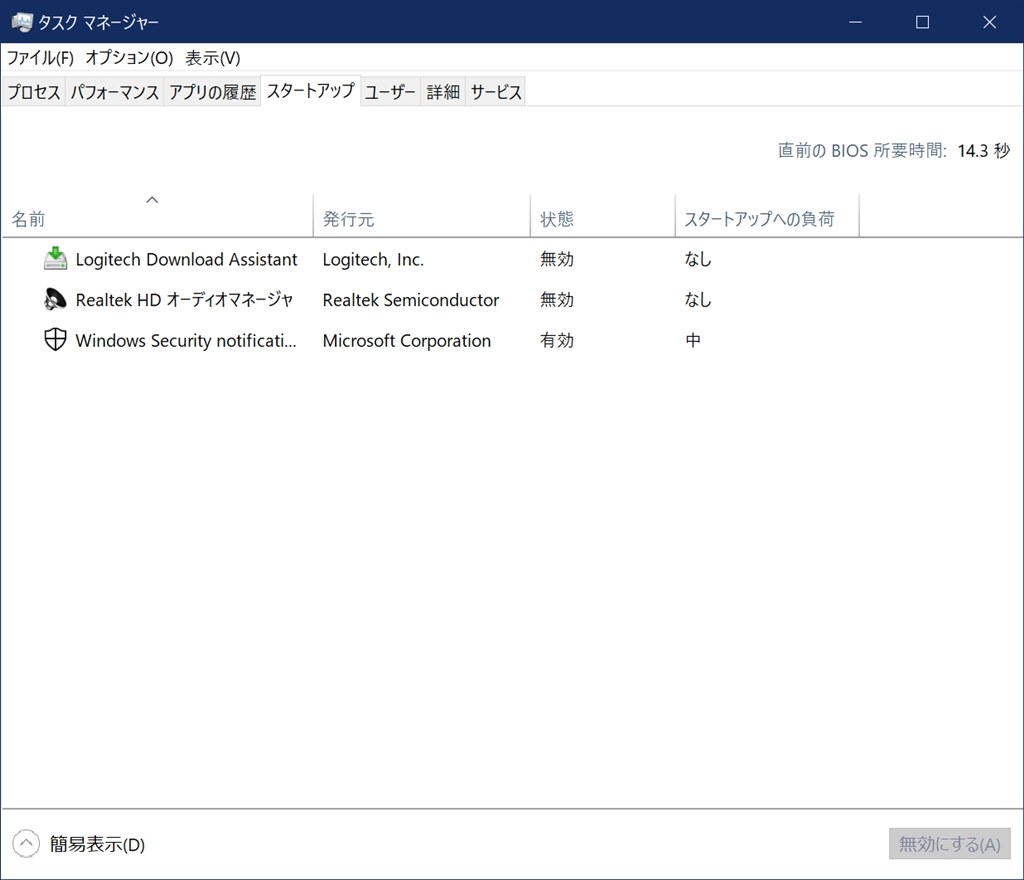This screenshot has width=1024, height=880.
Task: Switch to the プロセス tab
Action: coord(34,92)
